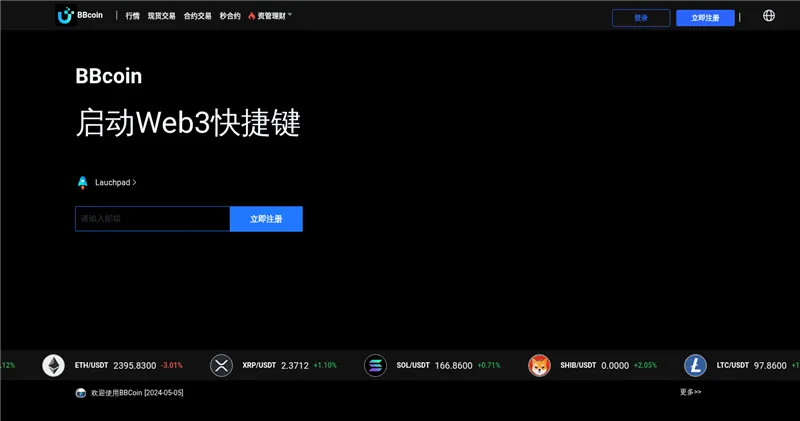Open the language globe icon

click(769, 16)
